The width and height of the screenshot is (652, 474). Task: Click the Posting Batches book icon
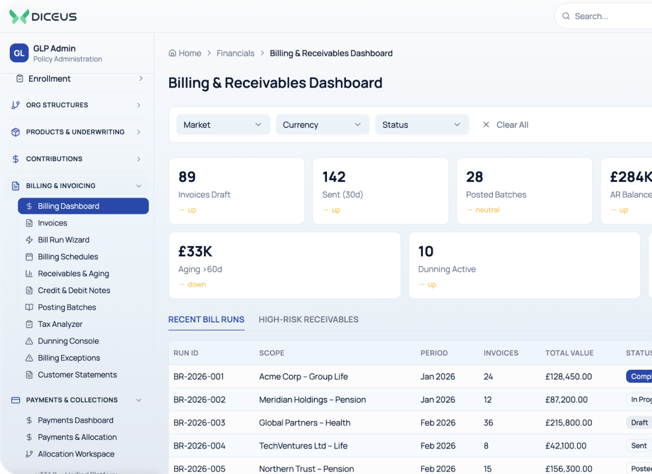click(29, 307)
